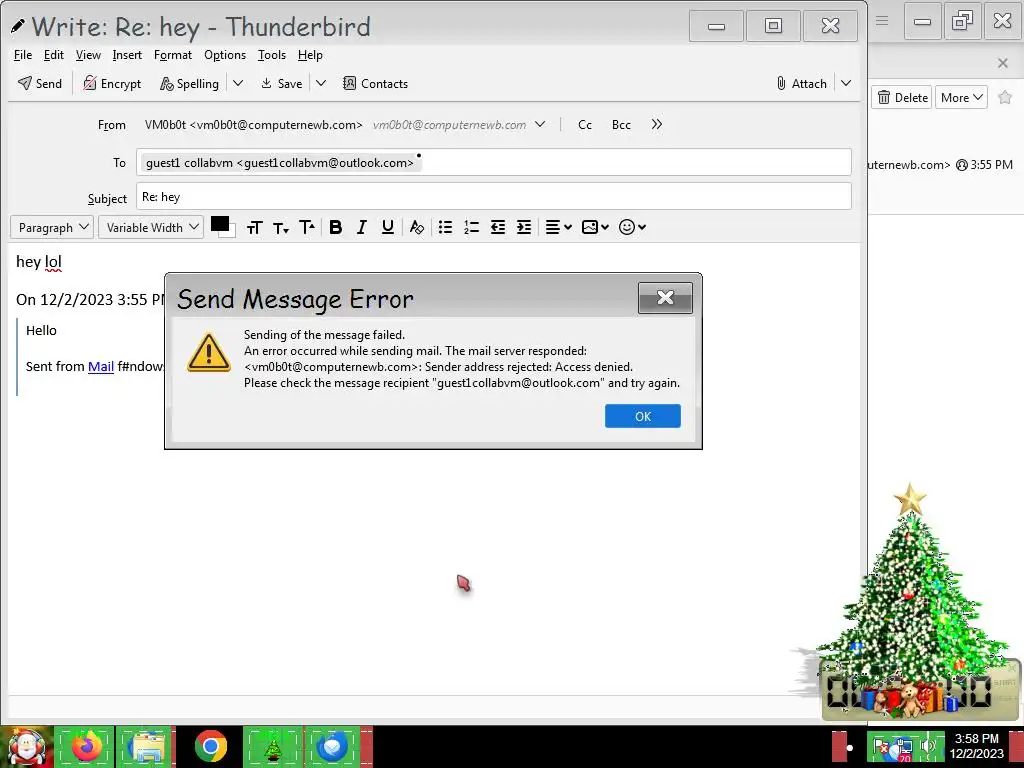Open Firefox from the taskbar
This screenshot has height=768, width=1024.
coord(84,746)
